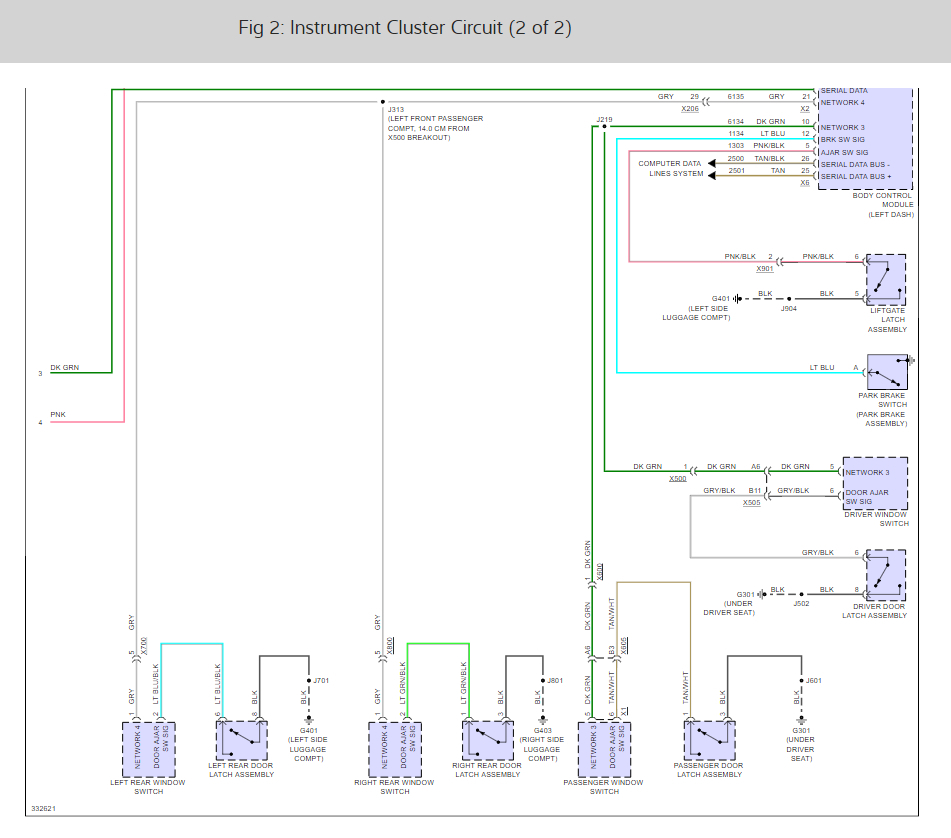The image size is (951, 838).
Task: Click the G403 right side luggage ground symbol
Action: click(542, 719)
